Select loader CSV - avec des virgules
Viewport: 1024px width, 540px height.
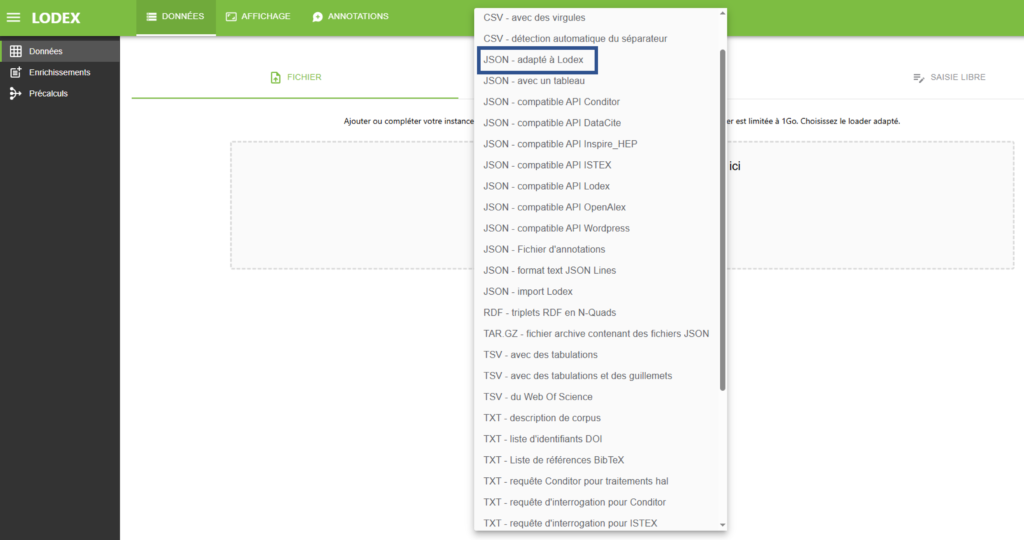[600, 18]
